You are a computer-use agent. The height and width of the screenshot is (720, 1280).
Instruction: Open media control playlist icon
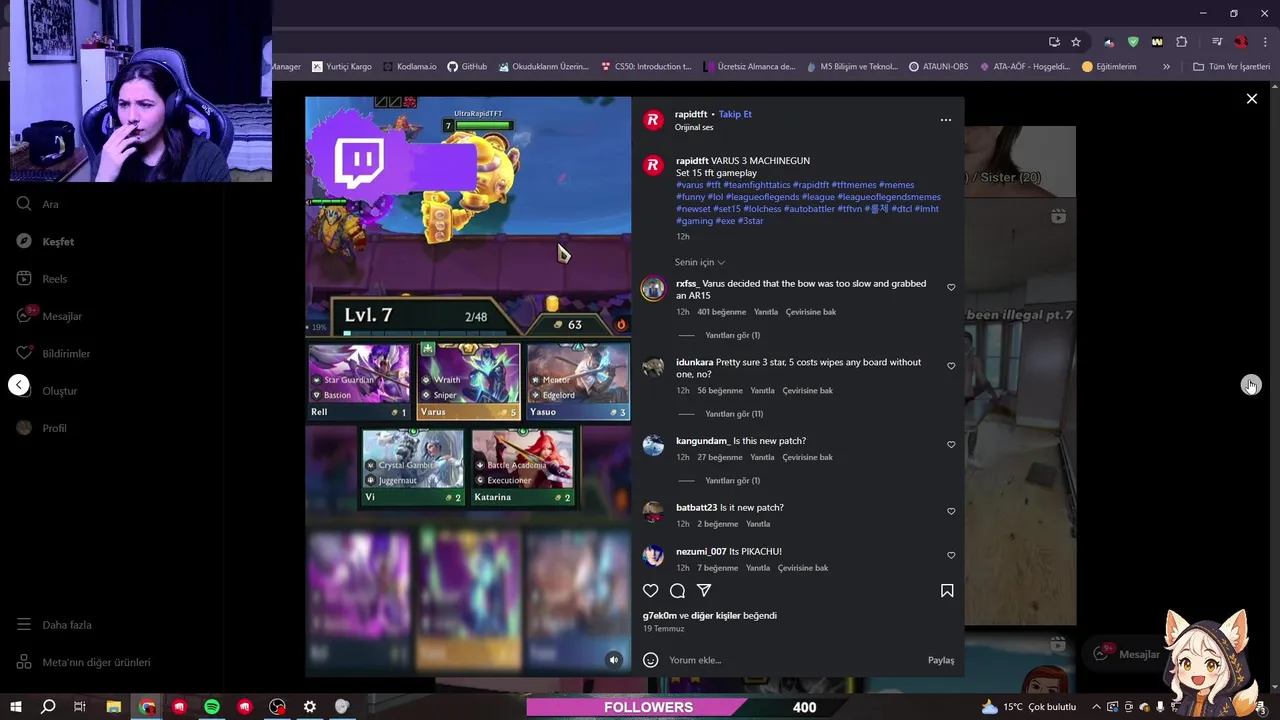point(1217,42)
